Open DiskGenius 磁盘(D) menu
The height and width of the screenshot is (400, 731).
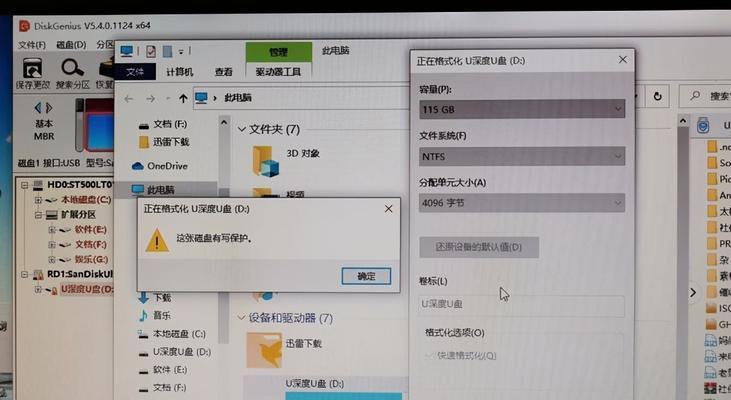point(71,45)
